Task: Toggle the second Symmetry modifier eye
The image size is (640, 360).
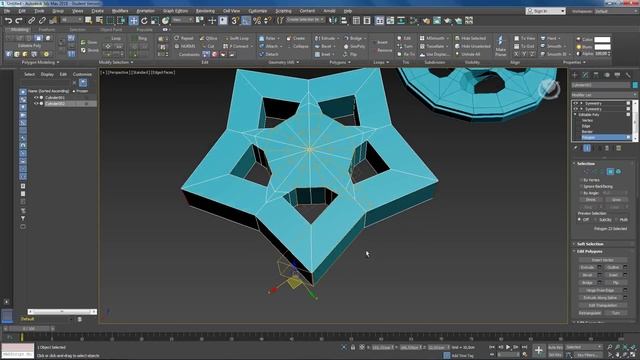Action: [x=576, y=109]
